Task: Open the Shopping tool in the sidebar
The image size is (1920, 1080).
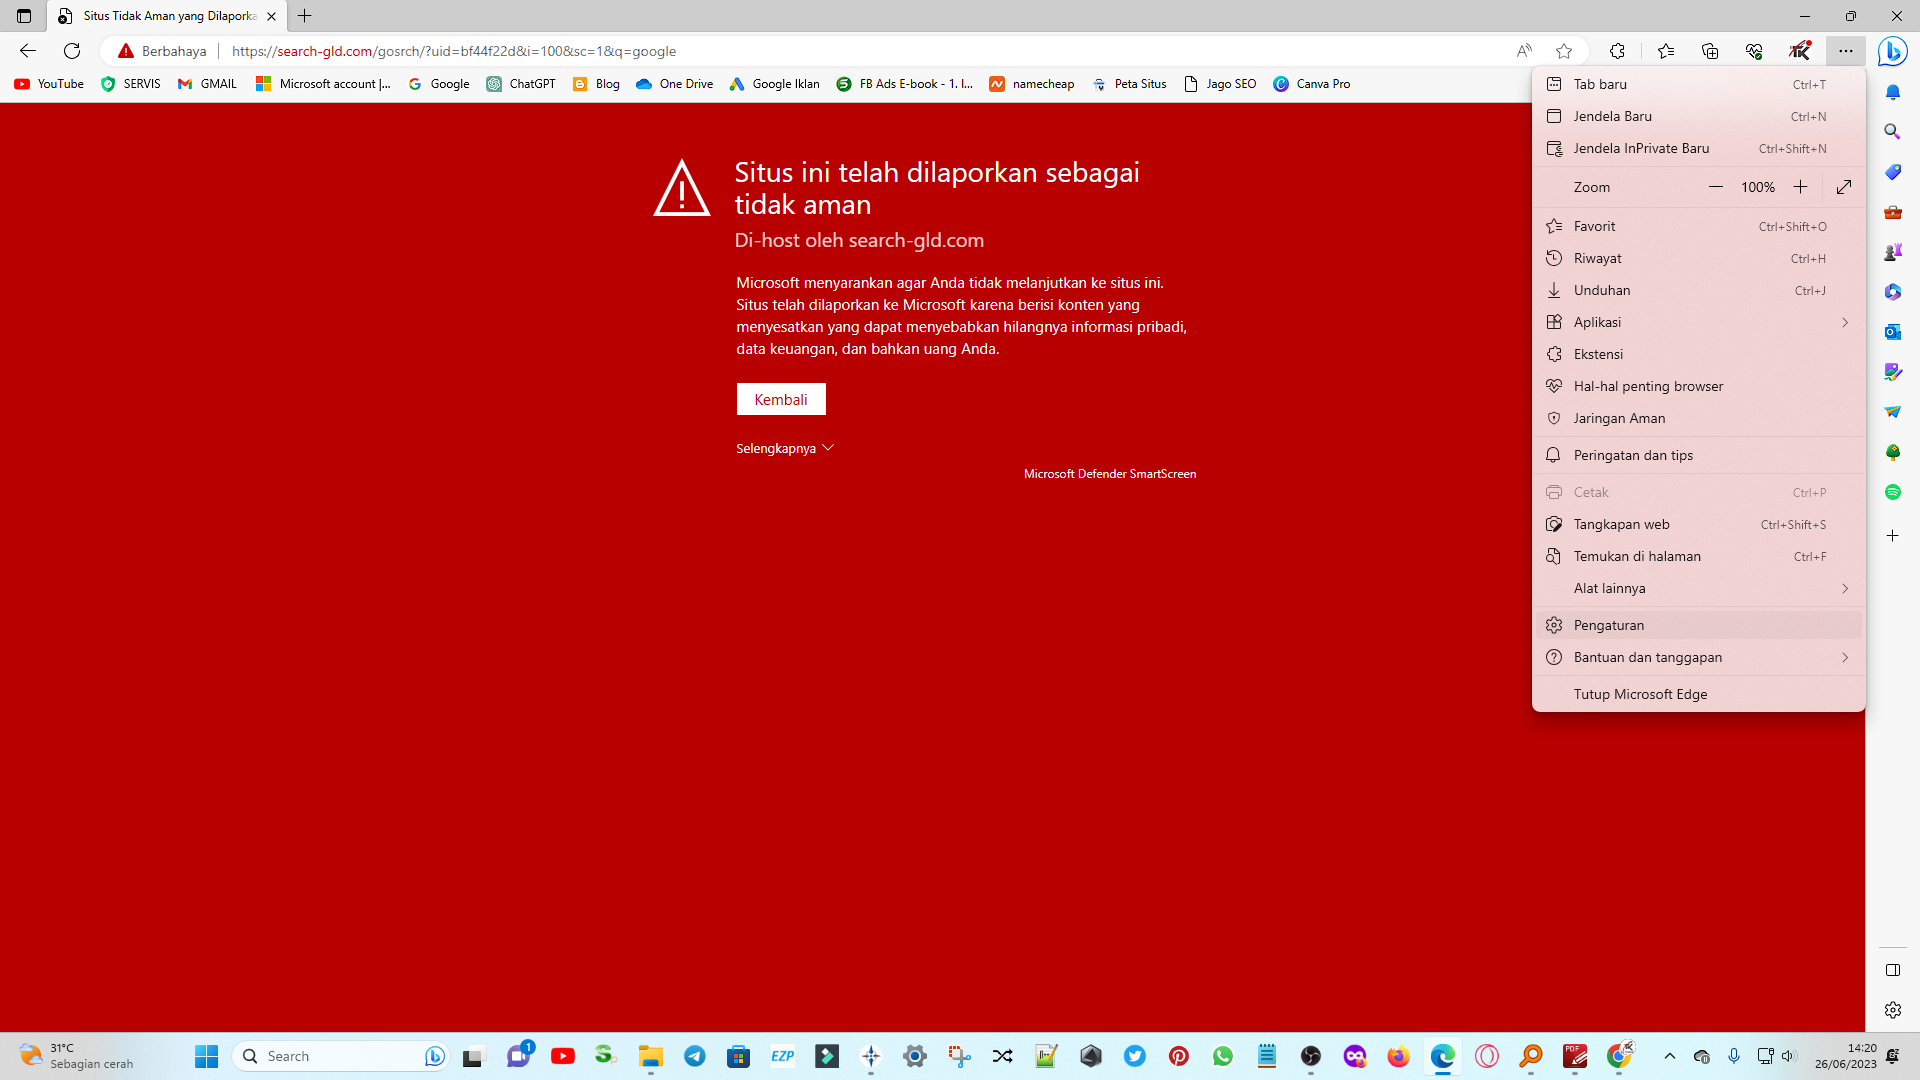Action: click(1893, 172)
